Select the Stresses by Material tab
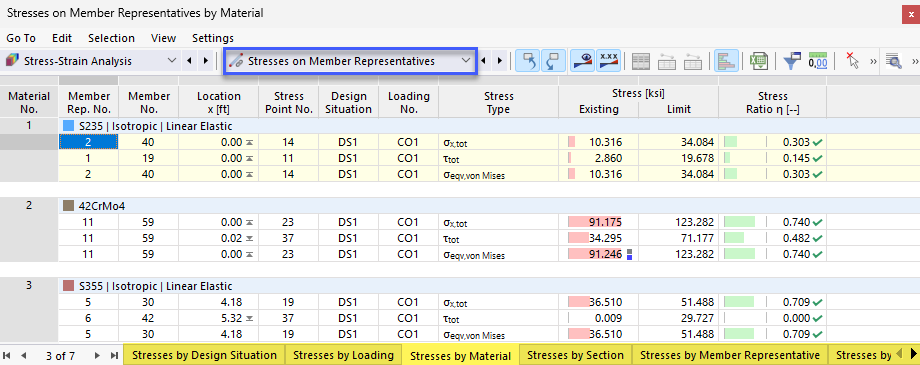Screen dimensions: 920x365 tap(461, 356)
